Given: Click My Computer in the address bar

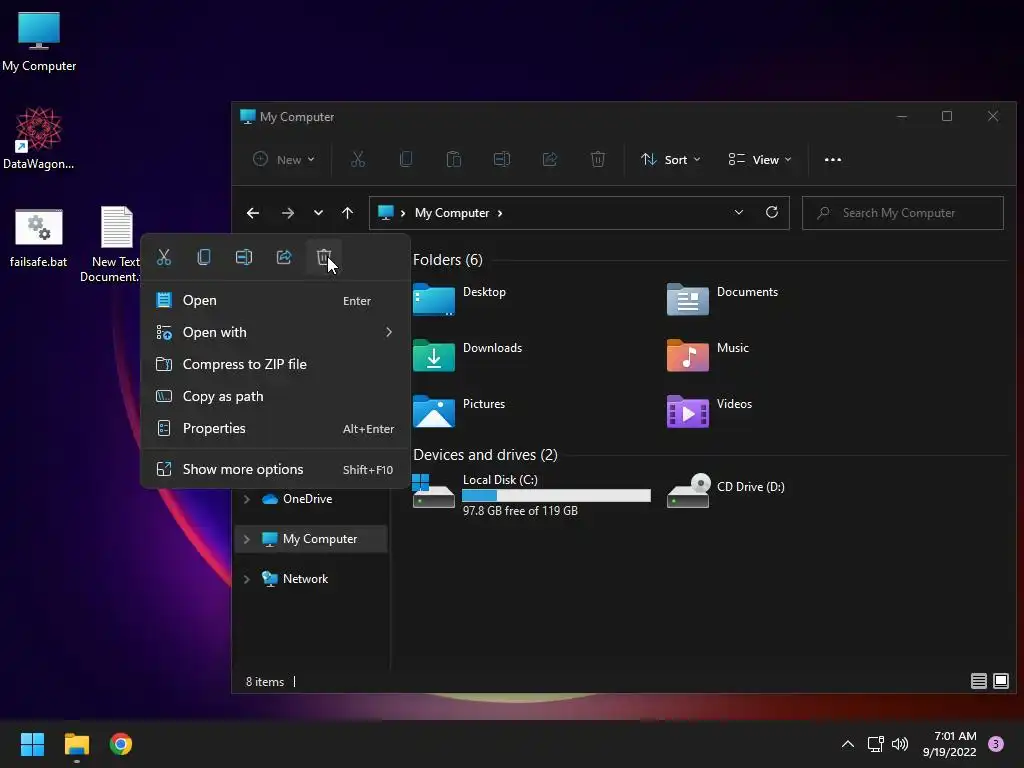Looking at the screenshot, I should coord(452,214).
